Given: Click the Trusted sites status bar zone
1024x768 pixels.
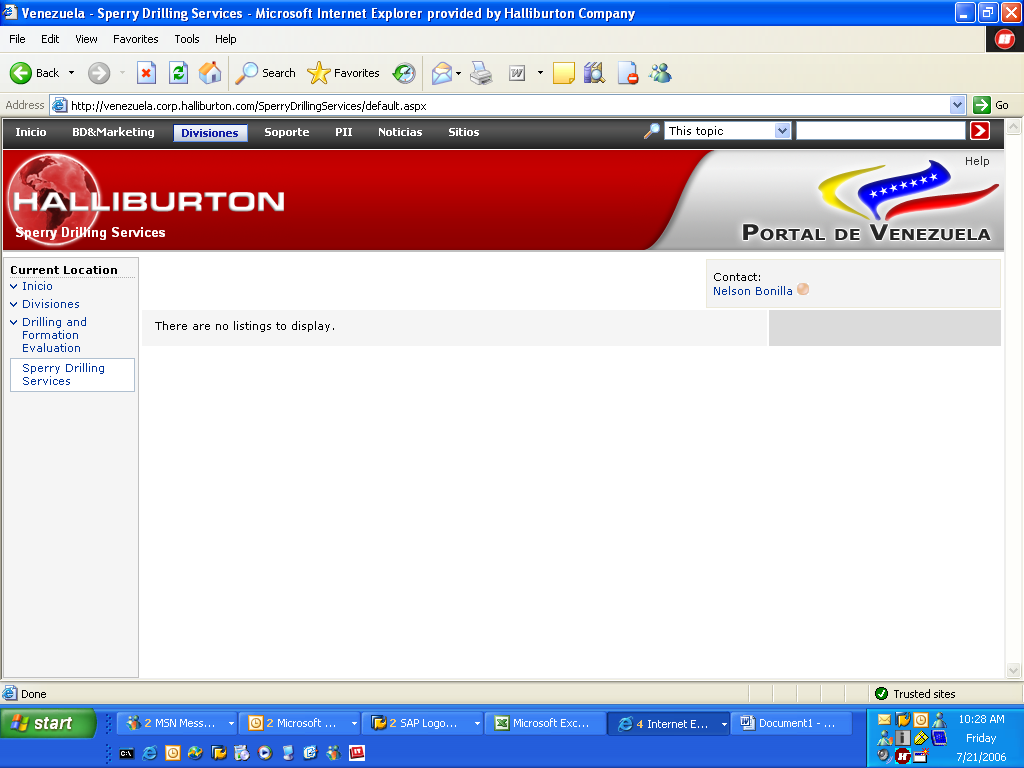Looking at the screenshot, I should coord(916,694).
